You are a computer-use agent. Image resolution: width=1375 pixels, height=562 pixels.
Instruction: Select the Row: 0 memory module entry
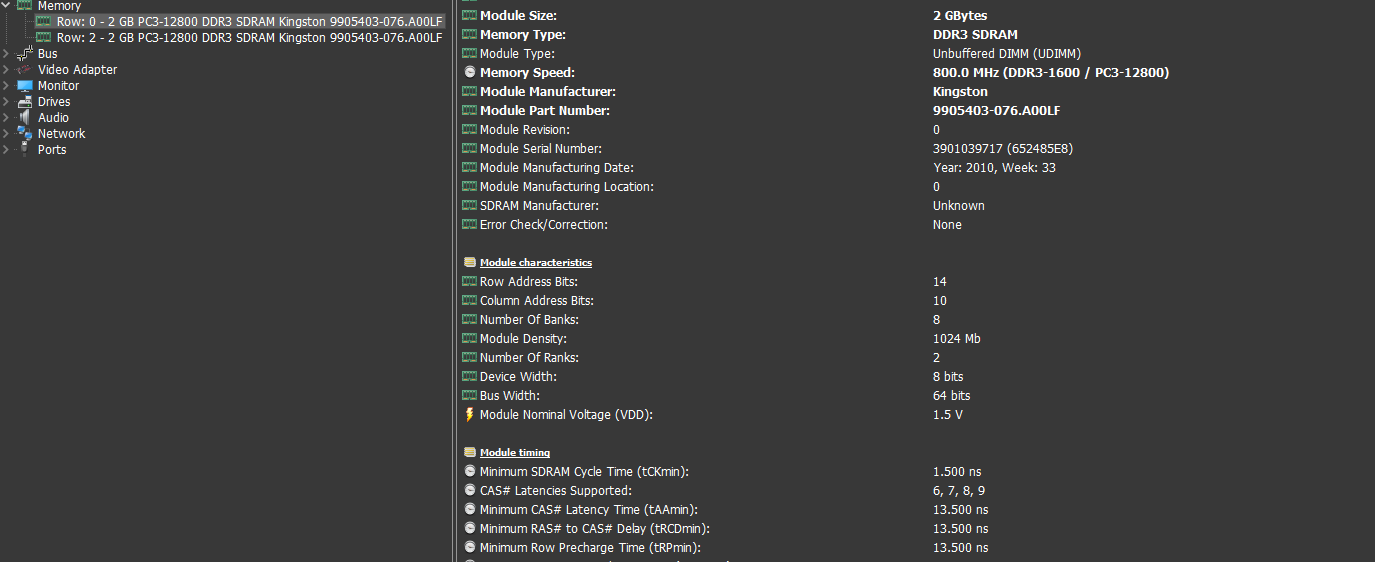tap(240, 21)
